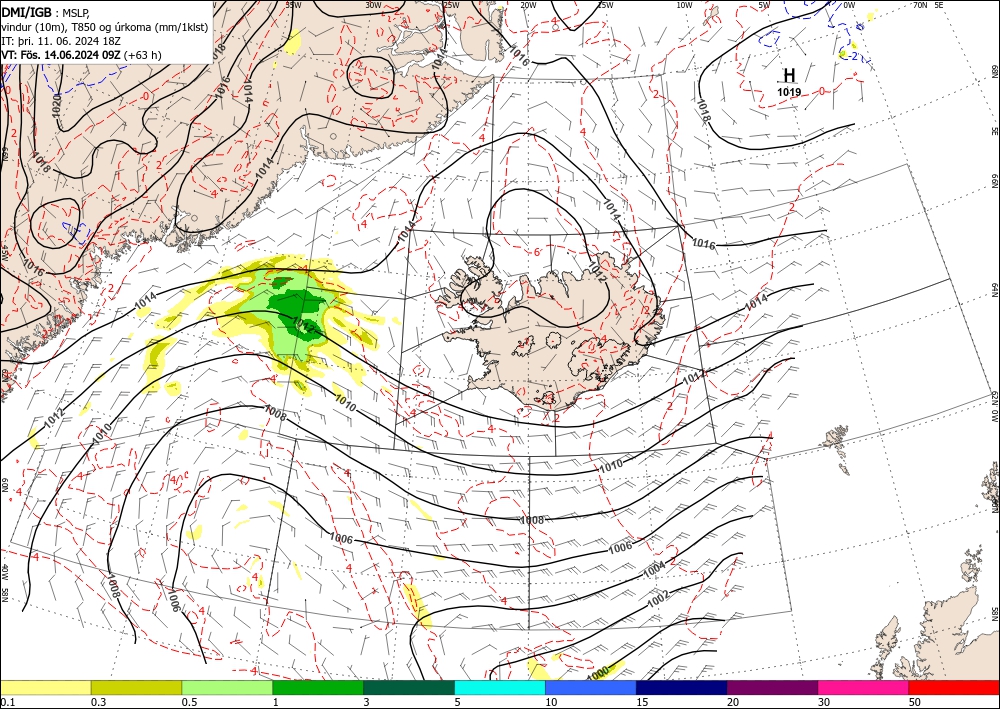Image resolution: width=1000 pixels, height=709 pixels.
Task: Select the purple 20–30 legend swatch
Action: click(772, 687)
